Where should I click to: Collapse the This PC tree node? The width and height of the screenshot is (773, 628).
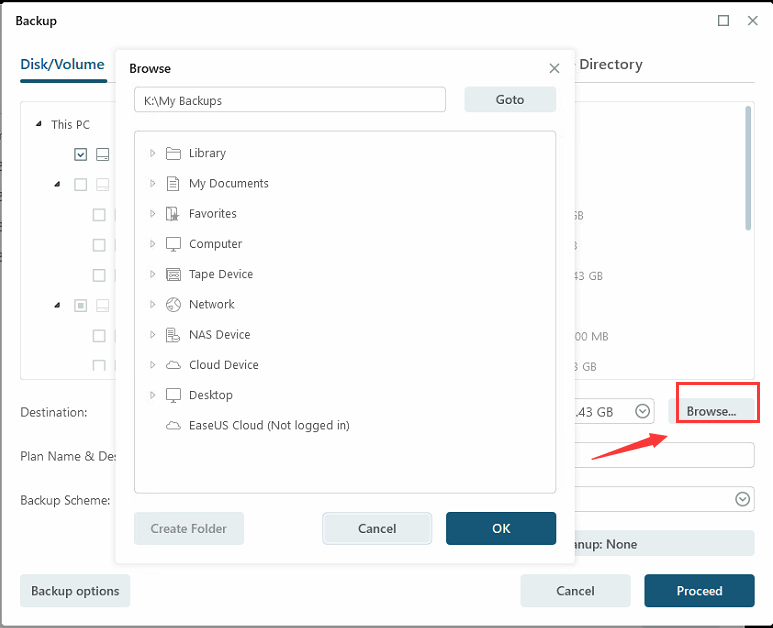38,125
